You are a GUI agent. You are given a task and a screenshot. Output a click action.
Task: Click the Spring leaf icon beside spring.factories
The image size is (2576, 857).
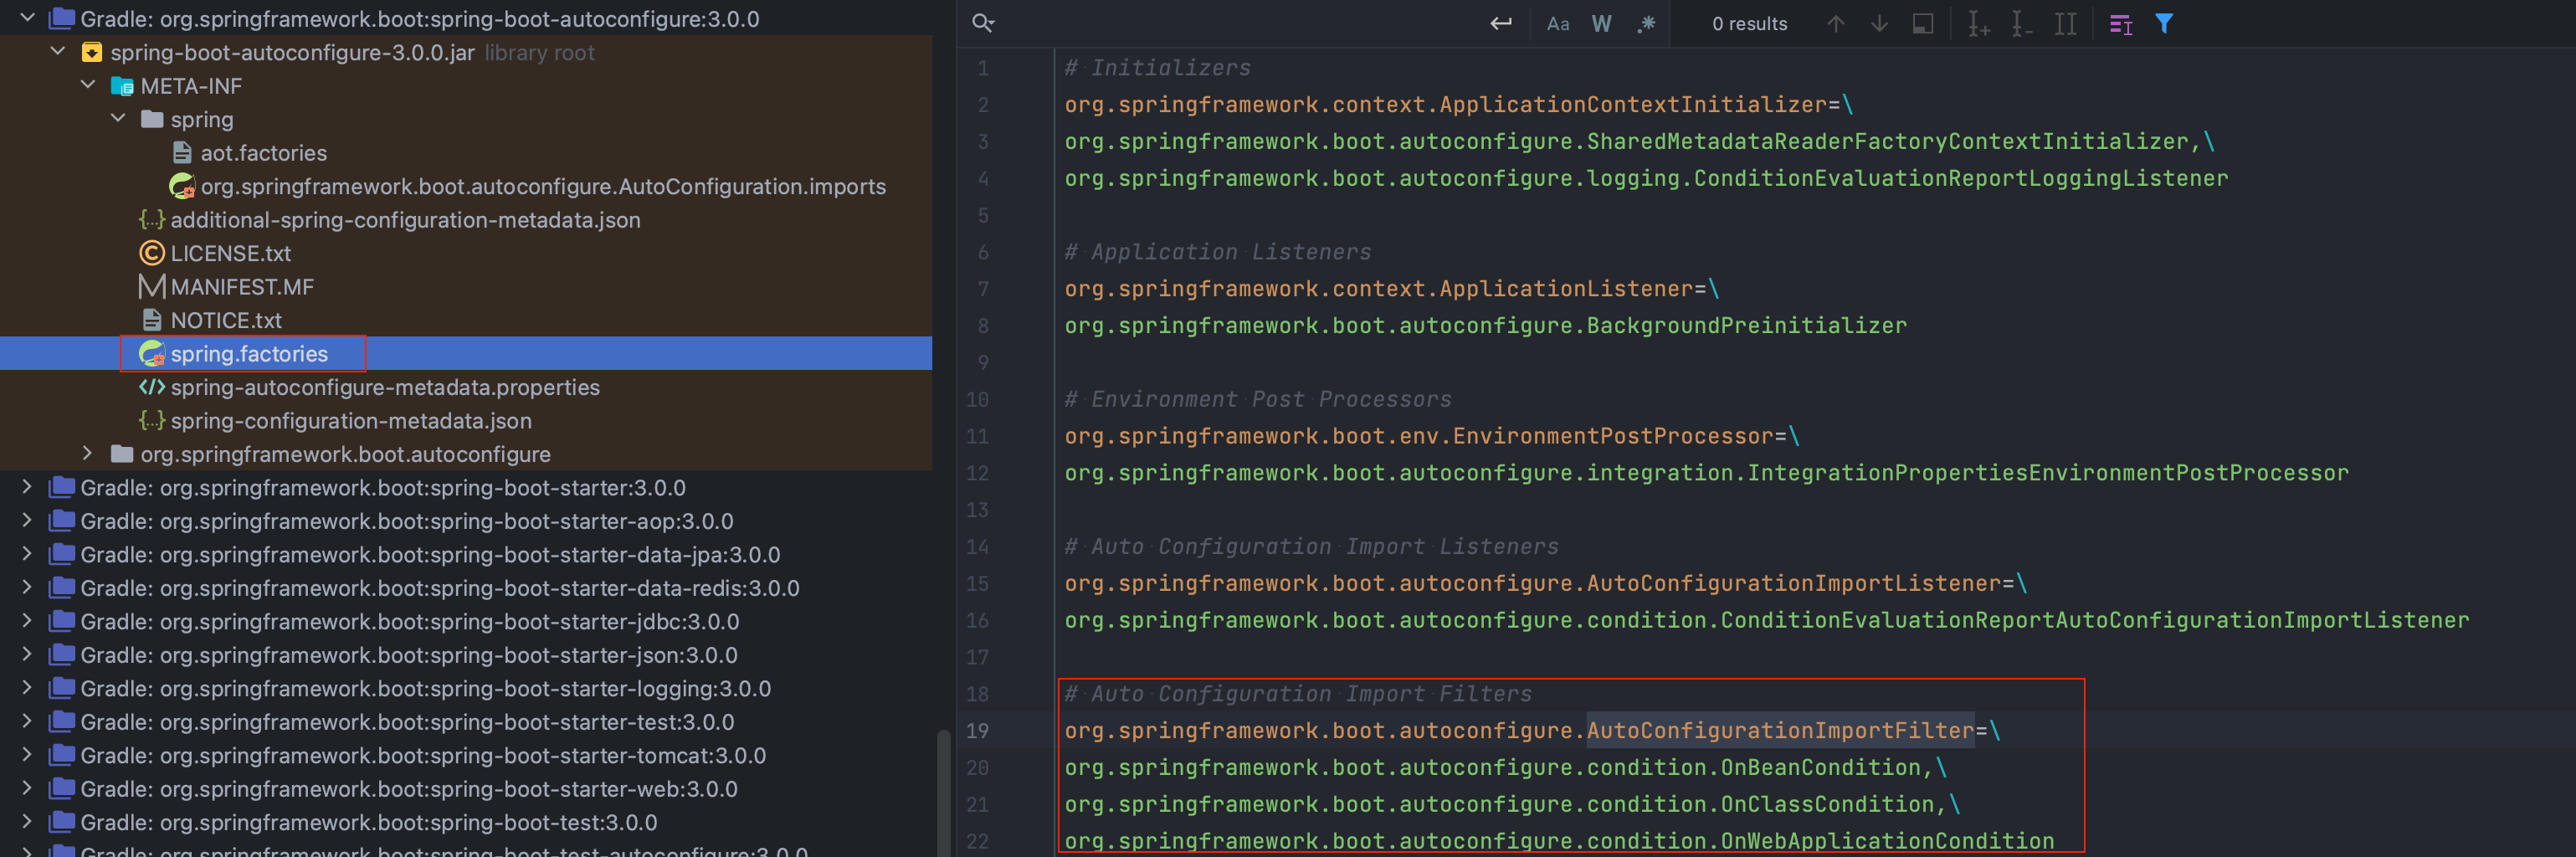152,354
